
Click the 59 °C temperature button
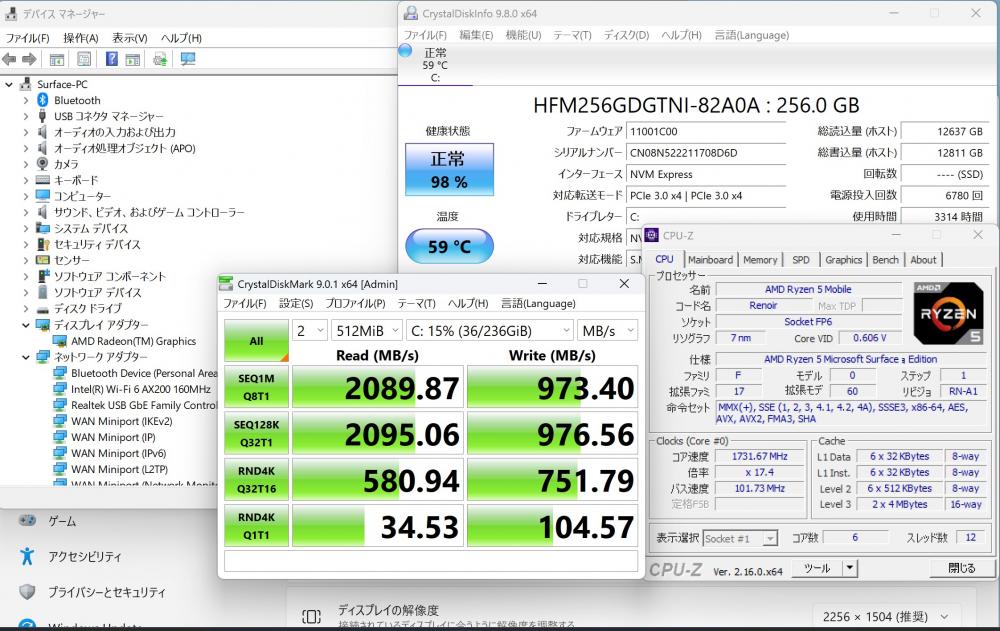[449, 246]
